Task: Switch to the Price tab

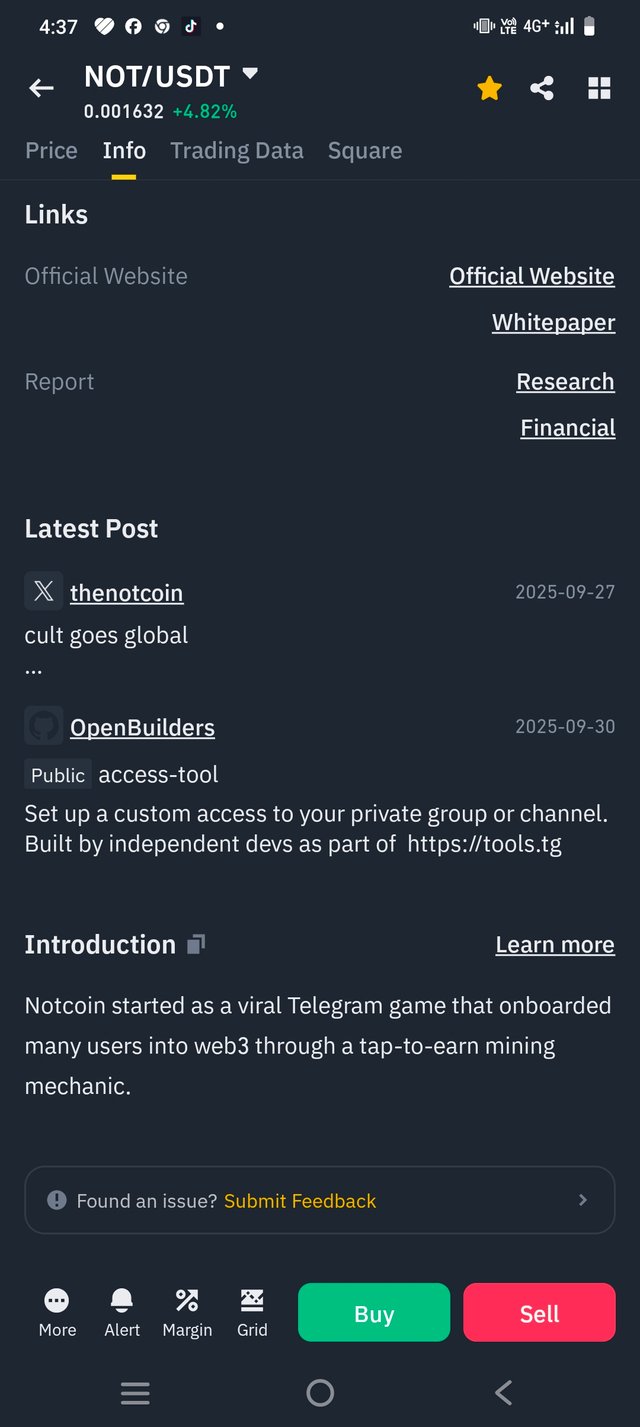Action: pos(51,151)
